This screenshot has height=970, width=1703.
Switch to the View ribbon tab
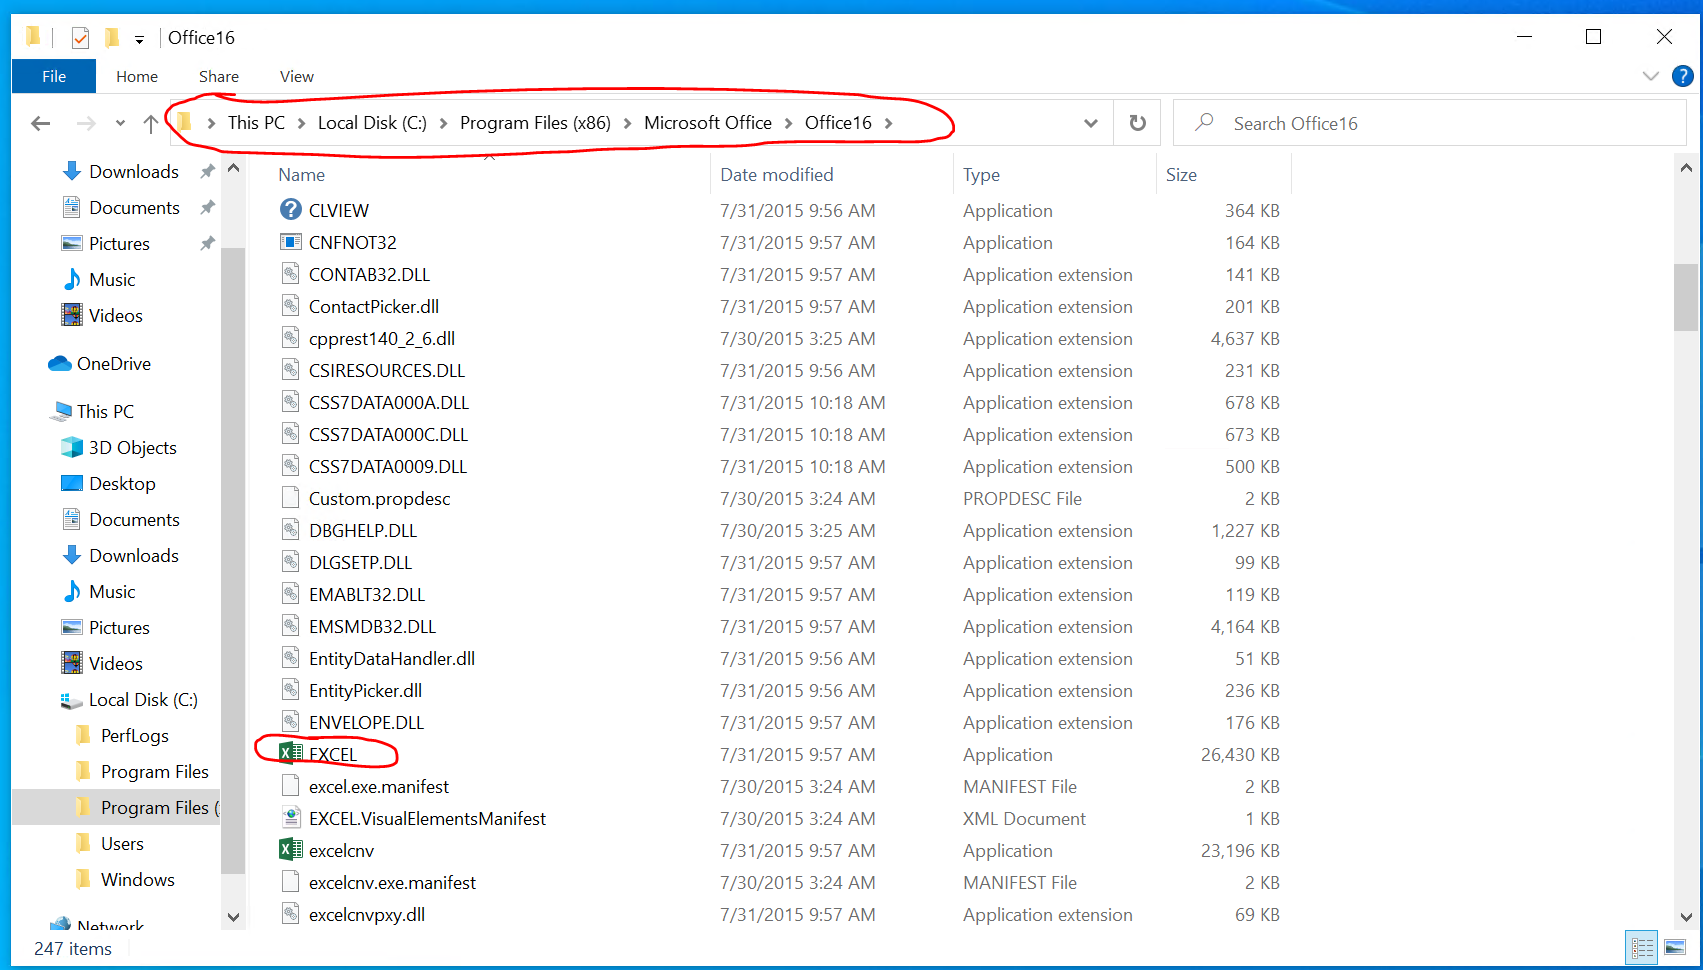[x=297, y=76]
